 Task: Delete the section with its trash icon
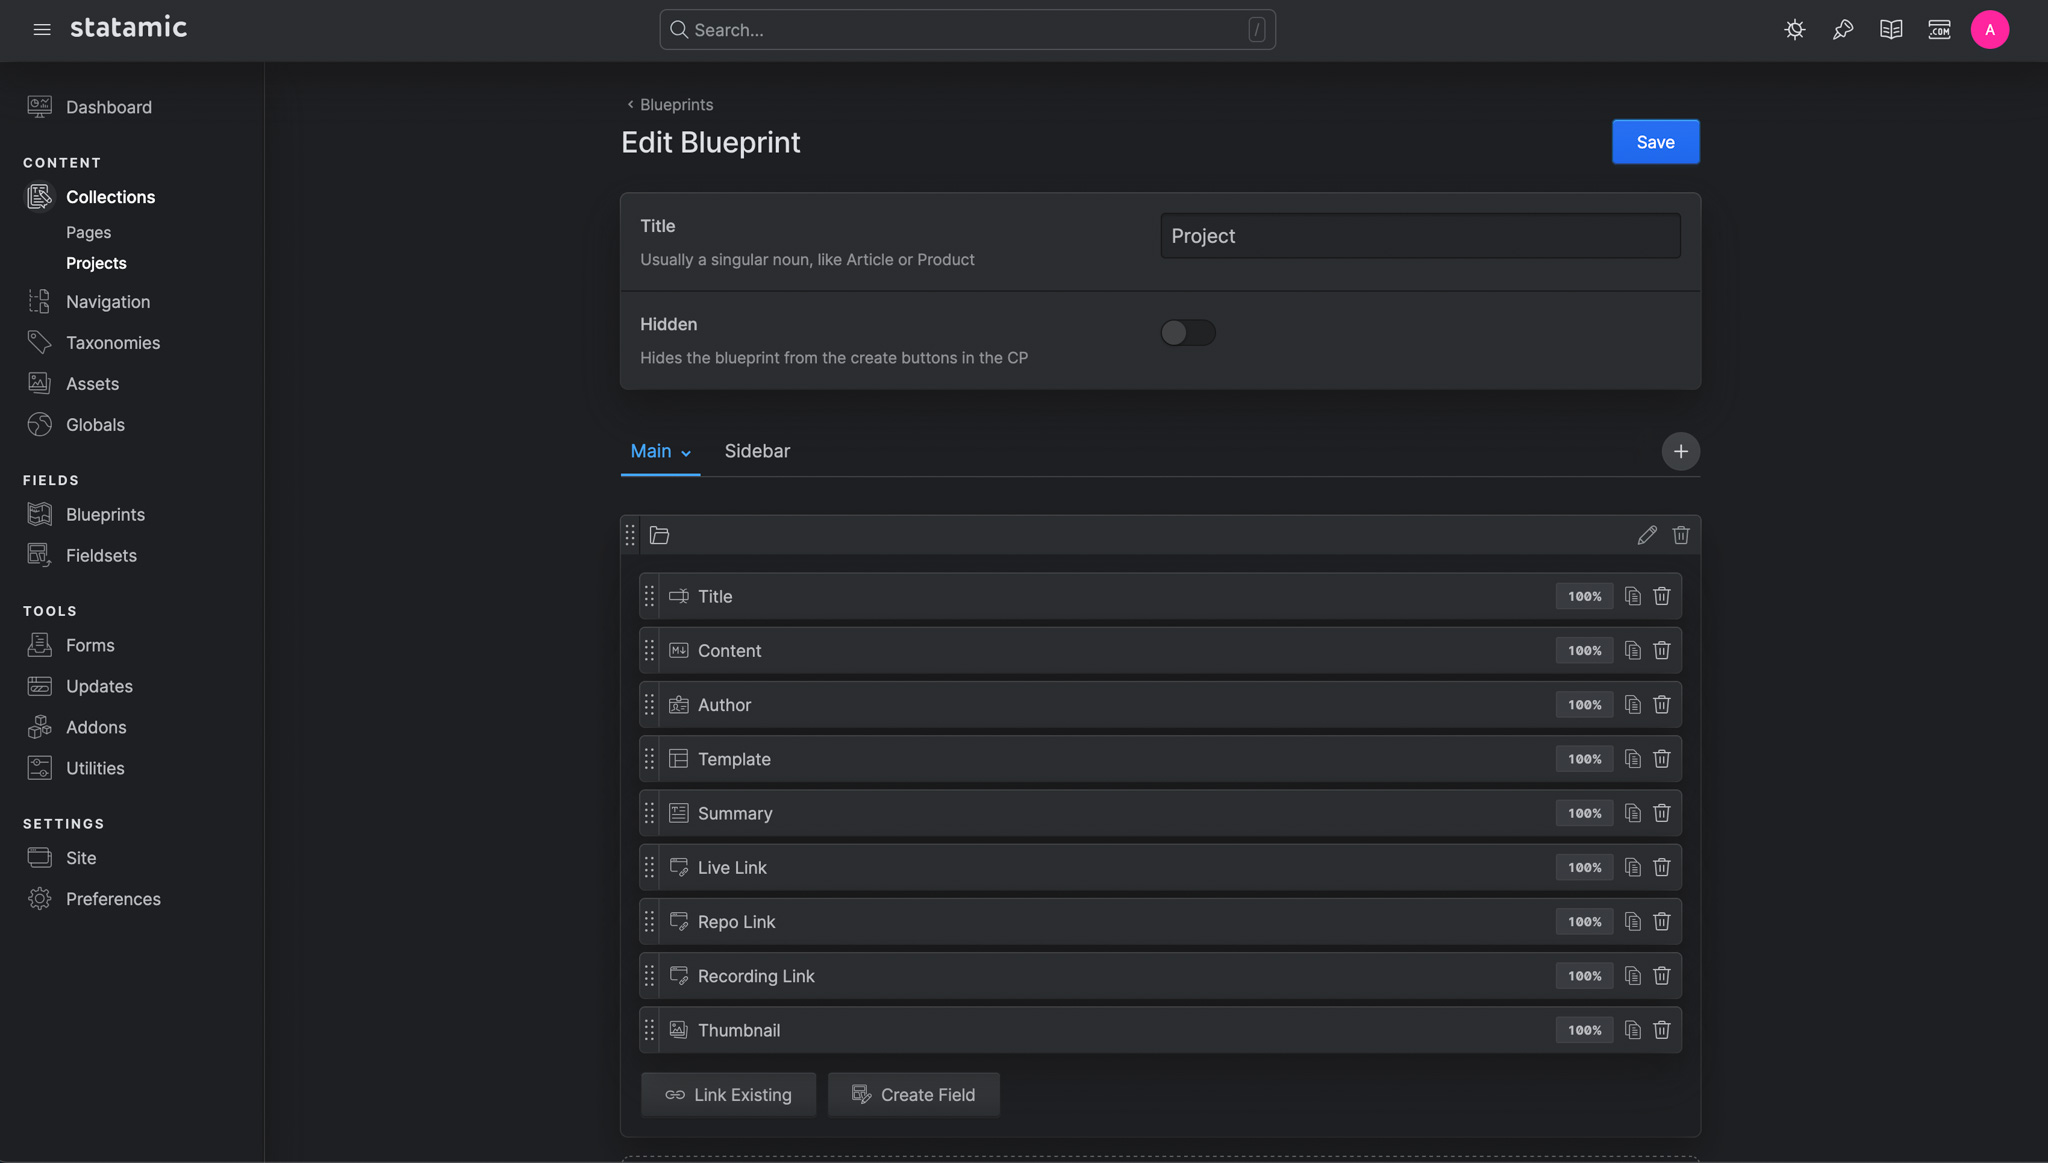tap(1681, 535)
